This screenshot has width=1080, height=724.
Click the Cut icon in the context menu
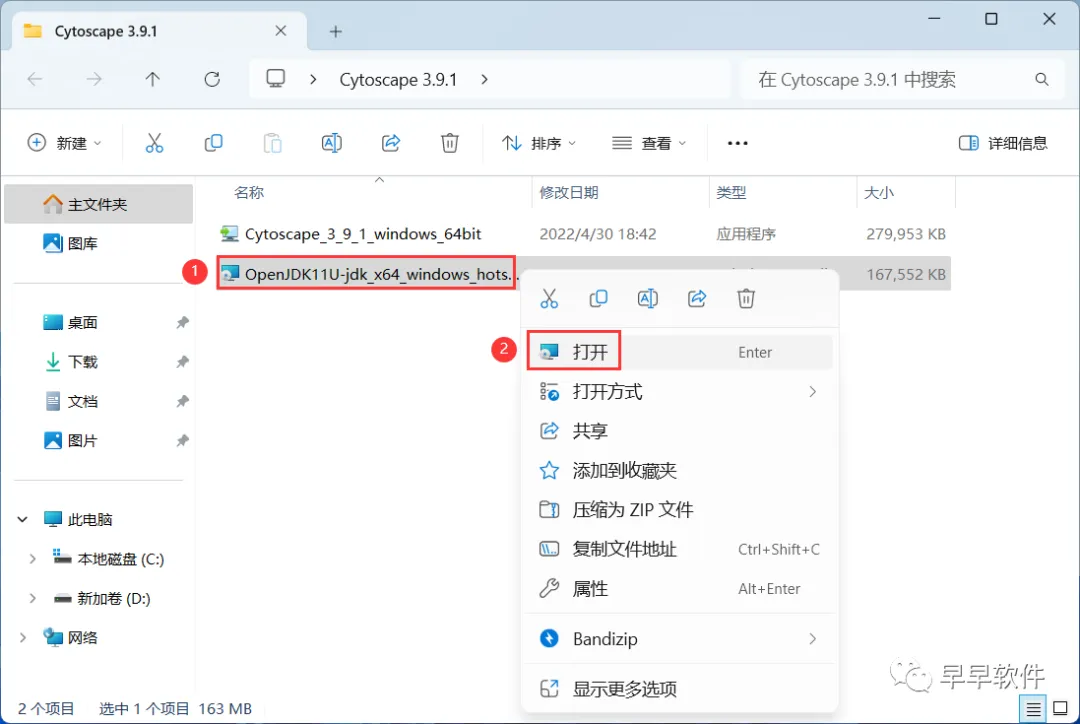[x=549, y=298]
